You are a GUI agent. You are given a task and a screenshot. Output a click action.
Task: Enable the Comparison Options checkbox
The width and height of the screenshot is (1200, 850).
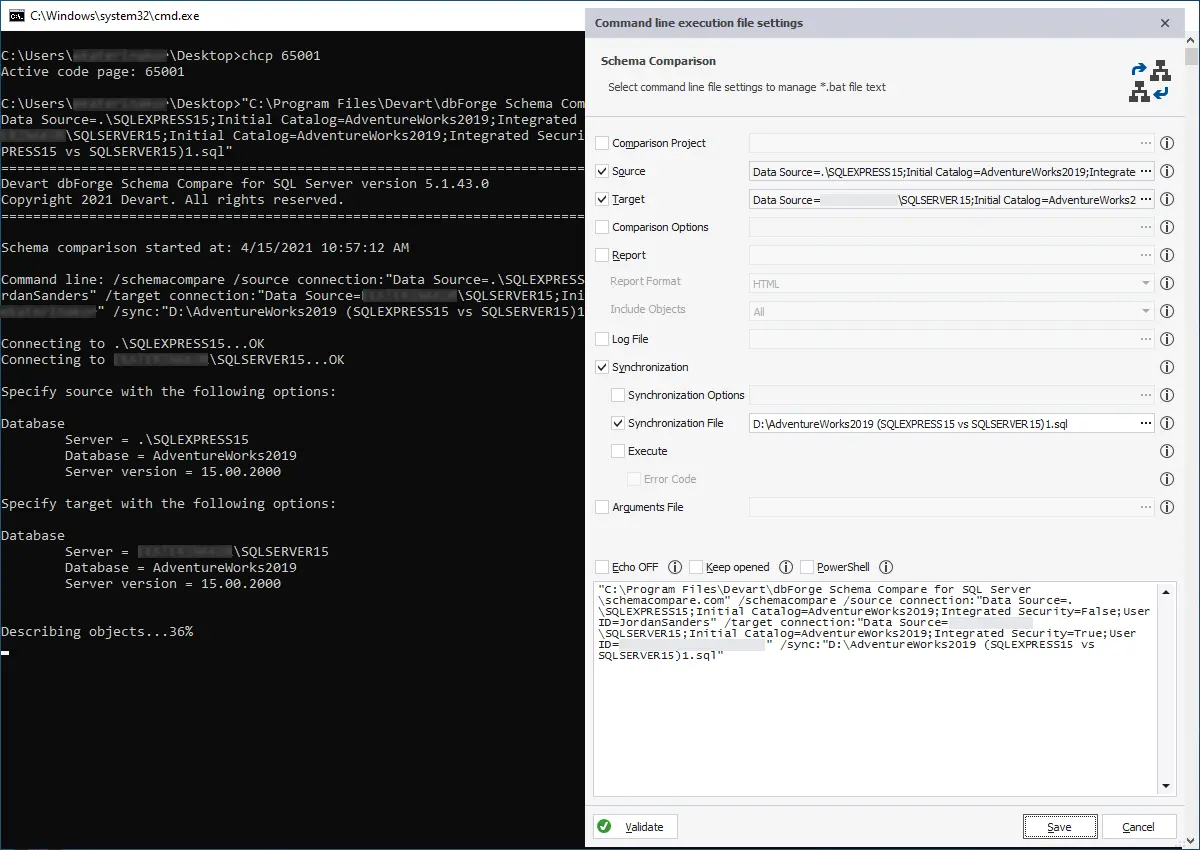[x=602, y=227]
